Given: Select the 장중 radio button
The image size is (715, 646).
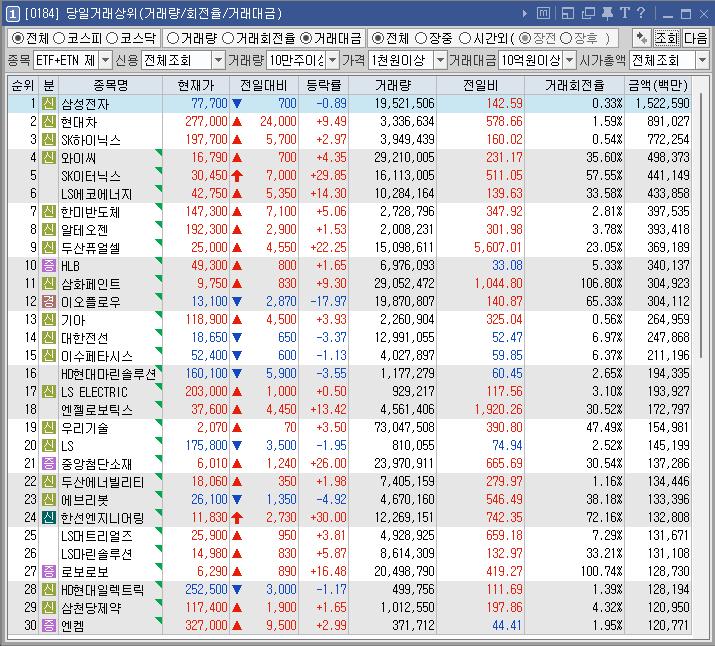Looking at the screenshot, I should (x=421, y=38).
